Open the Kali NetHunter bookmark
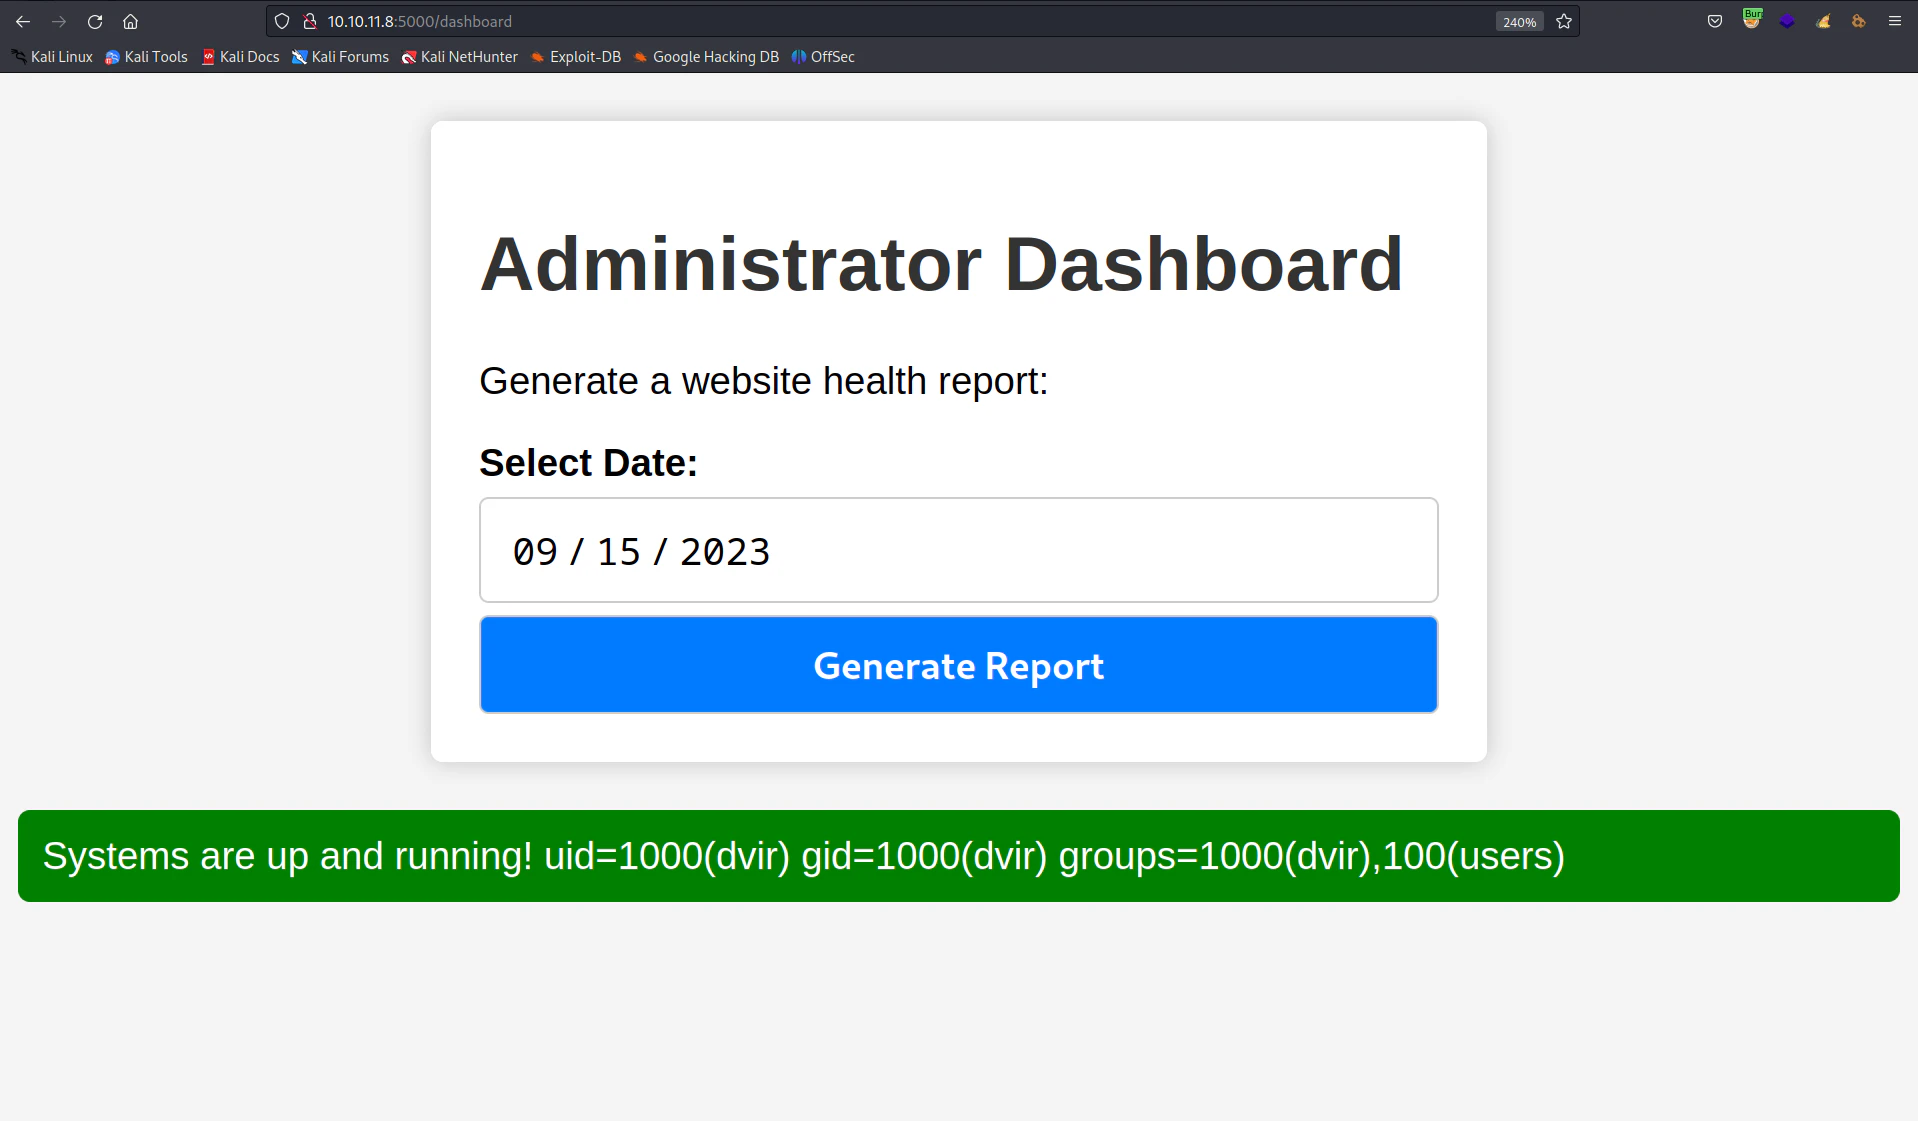 click(x=460, y=57)
